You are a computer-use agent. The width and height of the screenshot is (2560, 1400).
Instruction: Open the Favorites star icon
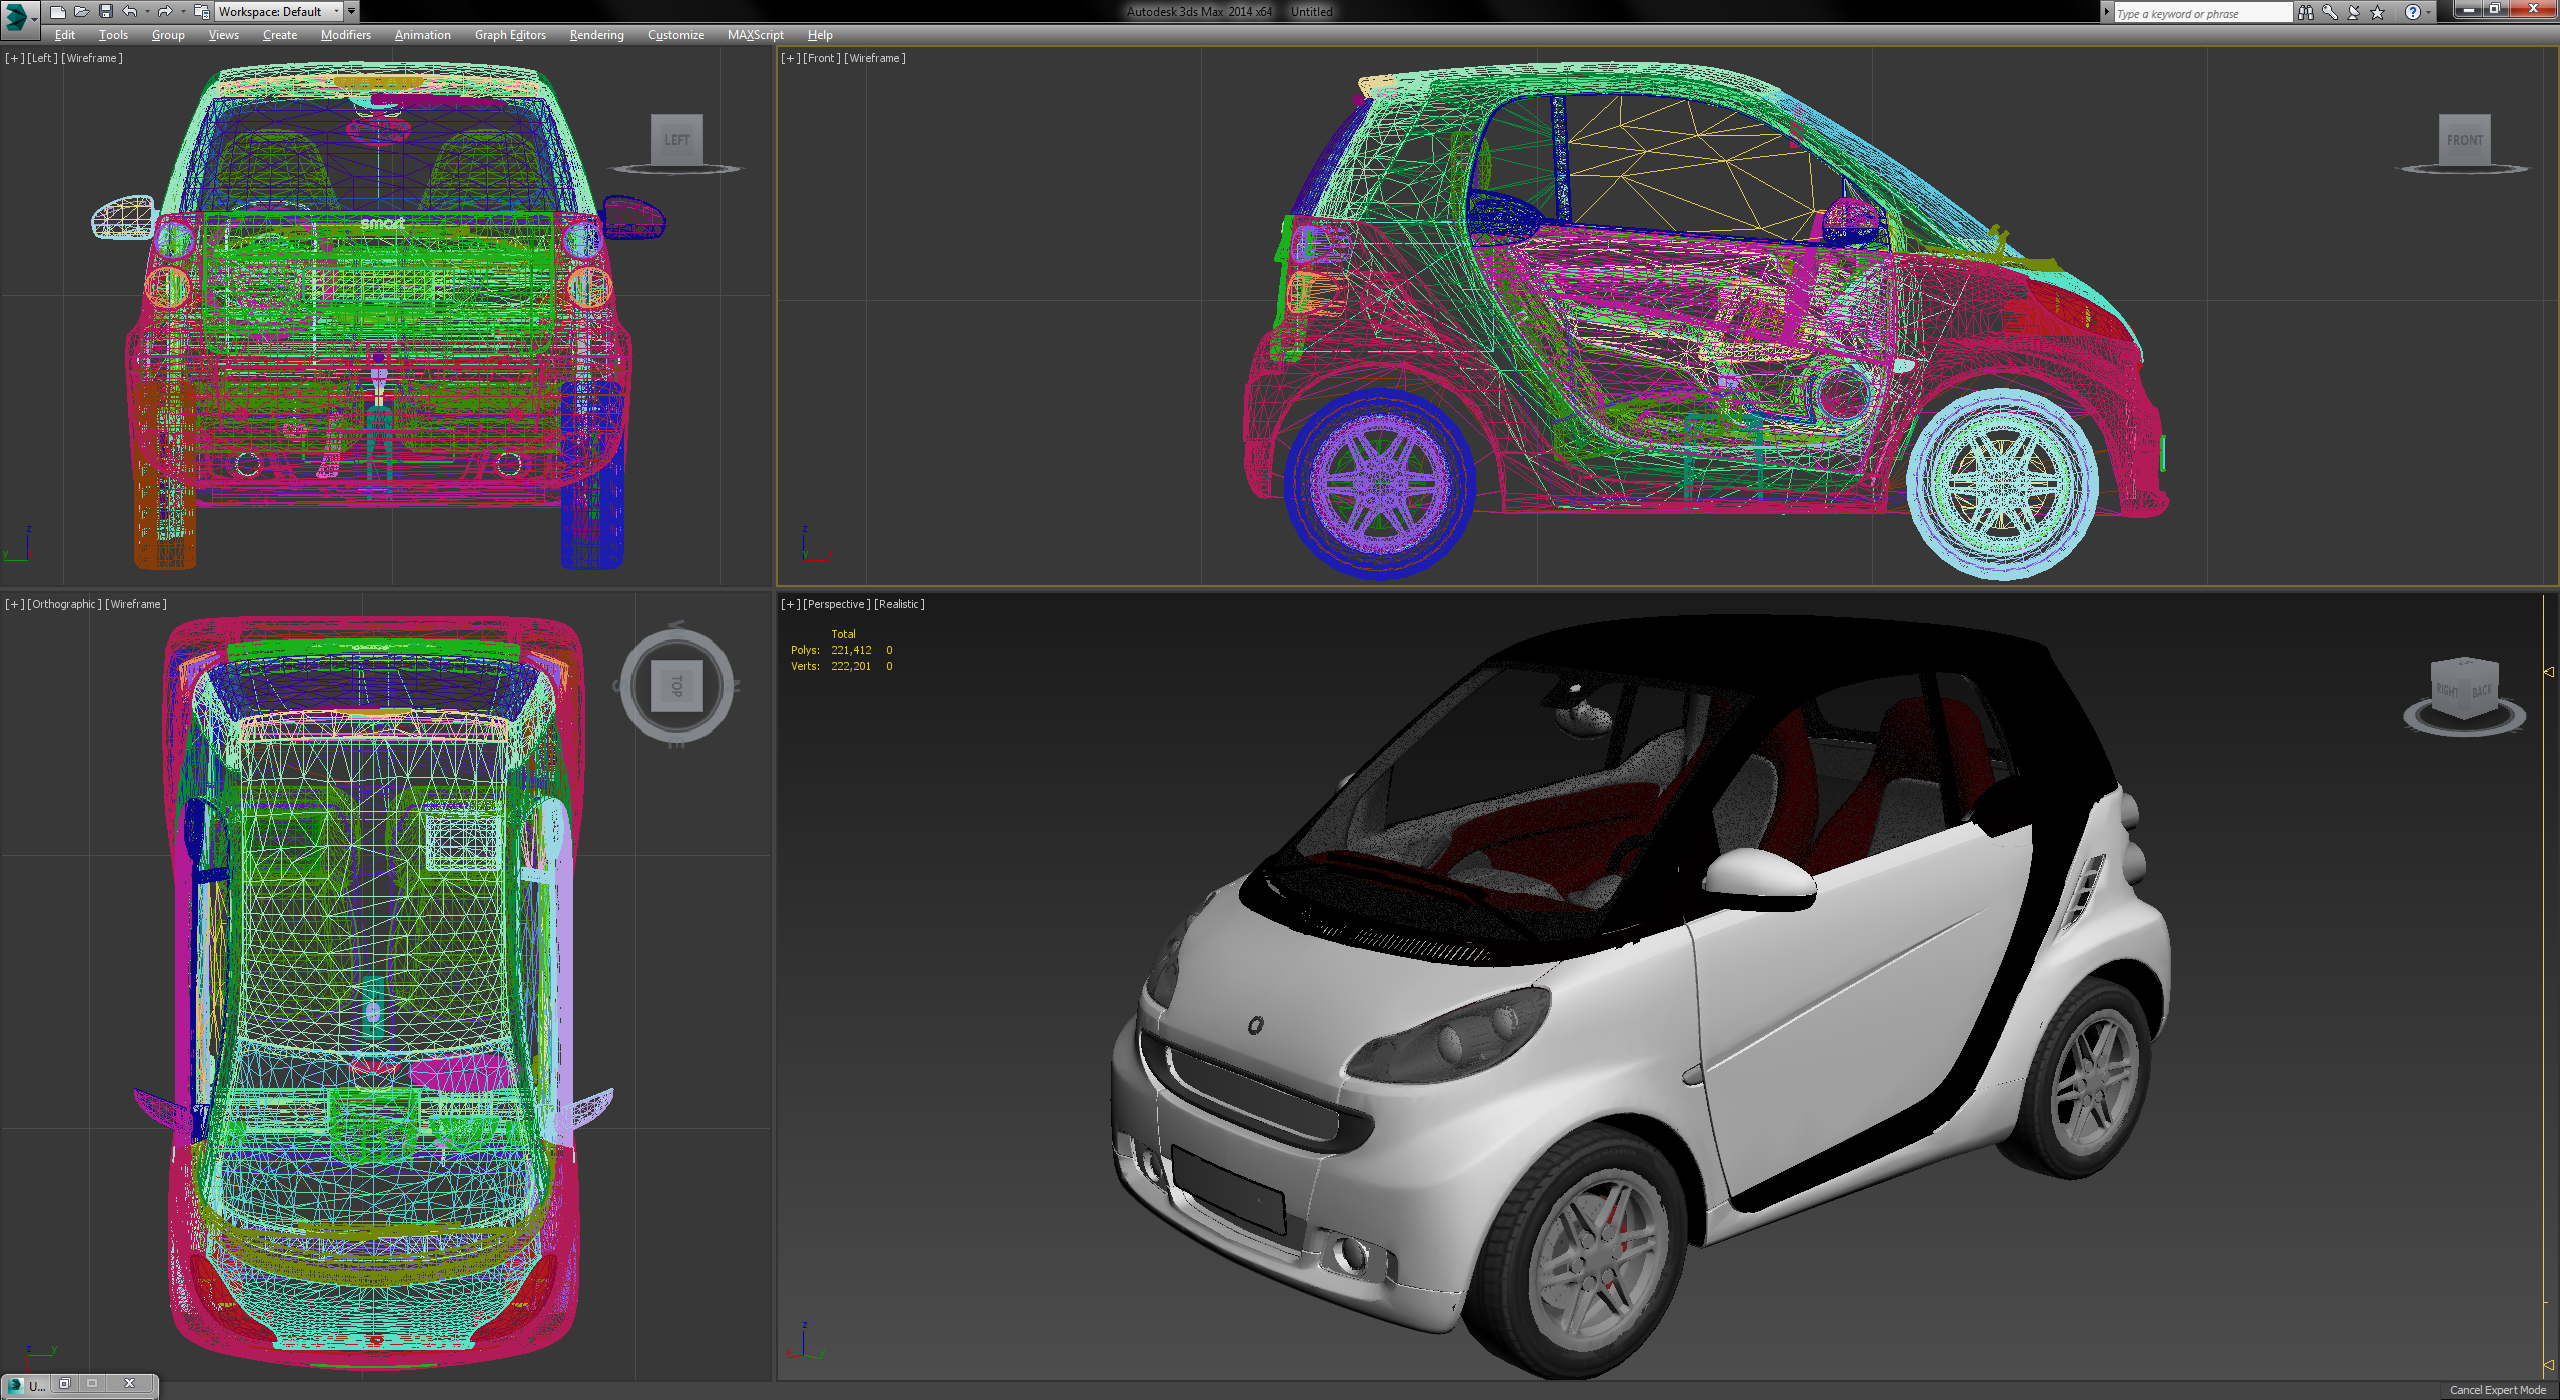point(2377,12)
